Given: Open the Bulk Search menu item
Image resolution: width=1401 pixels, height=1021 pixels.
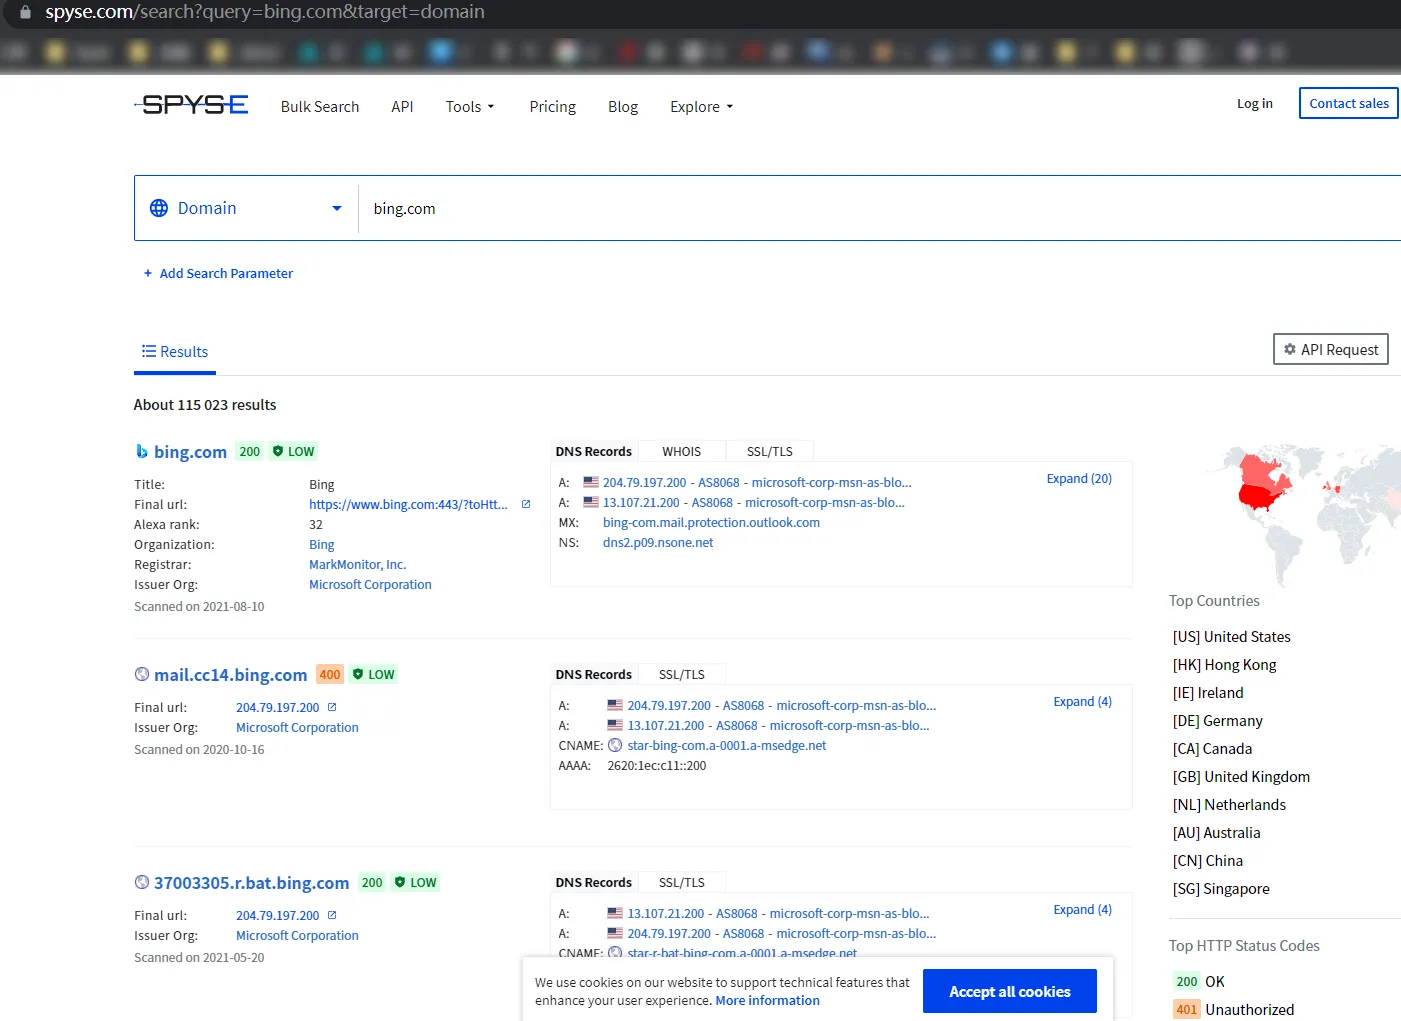Looking at the screenshot, I should tap(320, 106).
